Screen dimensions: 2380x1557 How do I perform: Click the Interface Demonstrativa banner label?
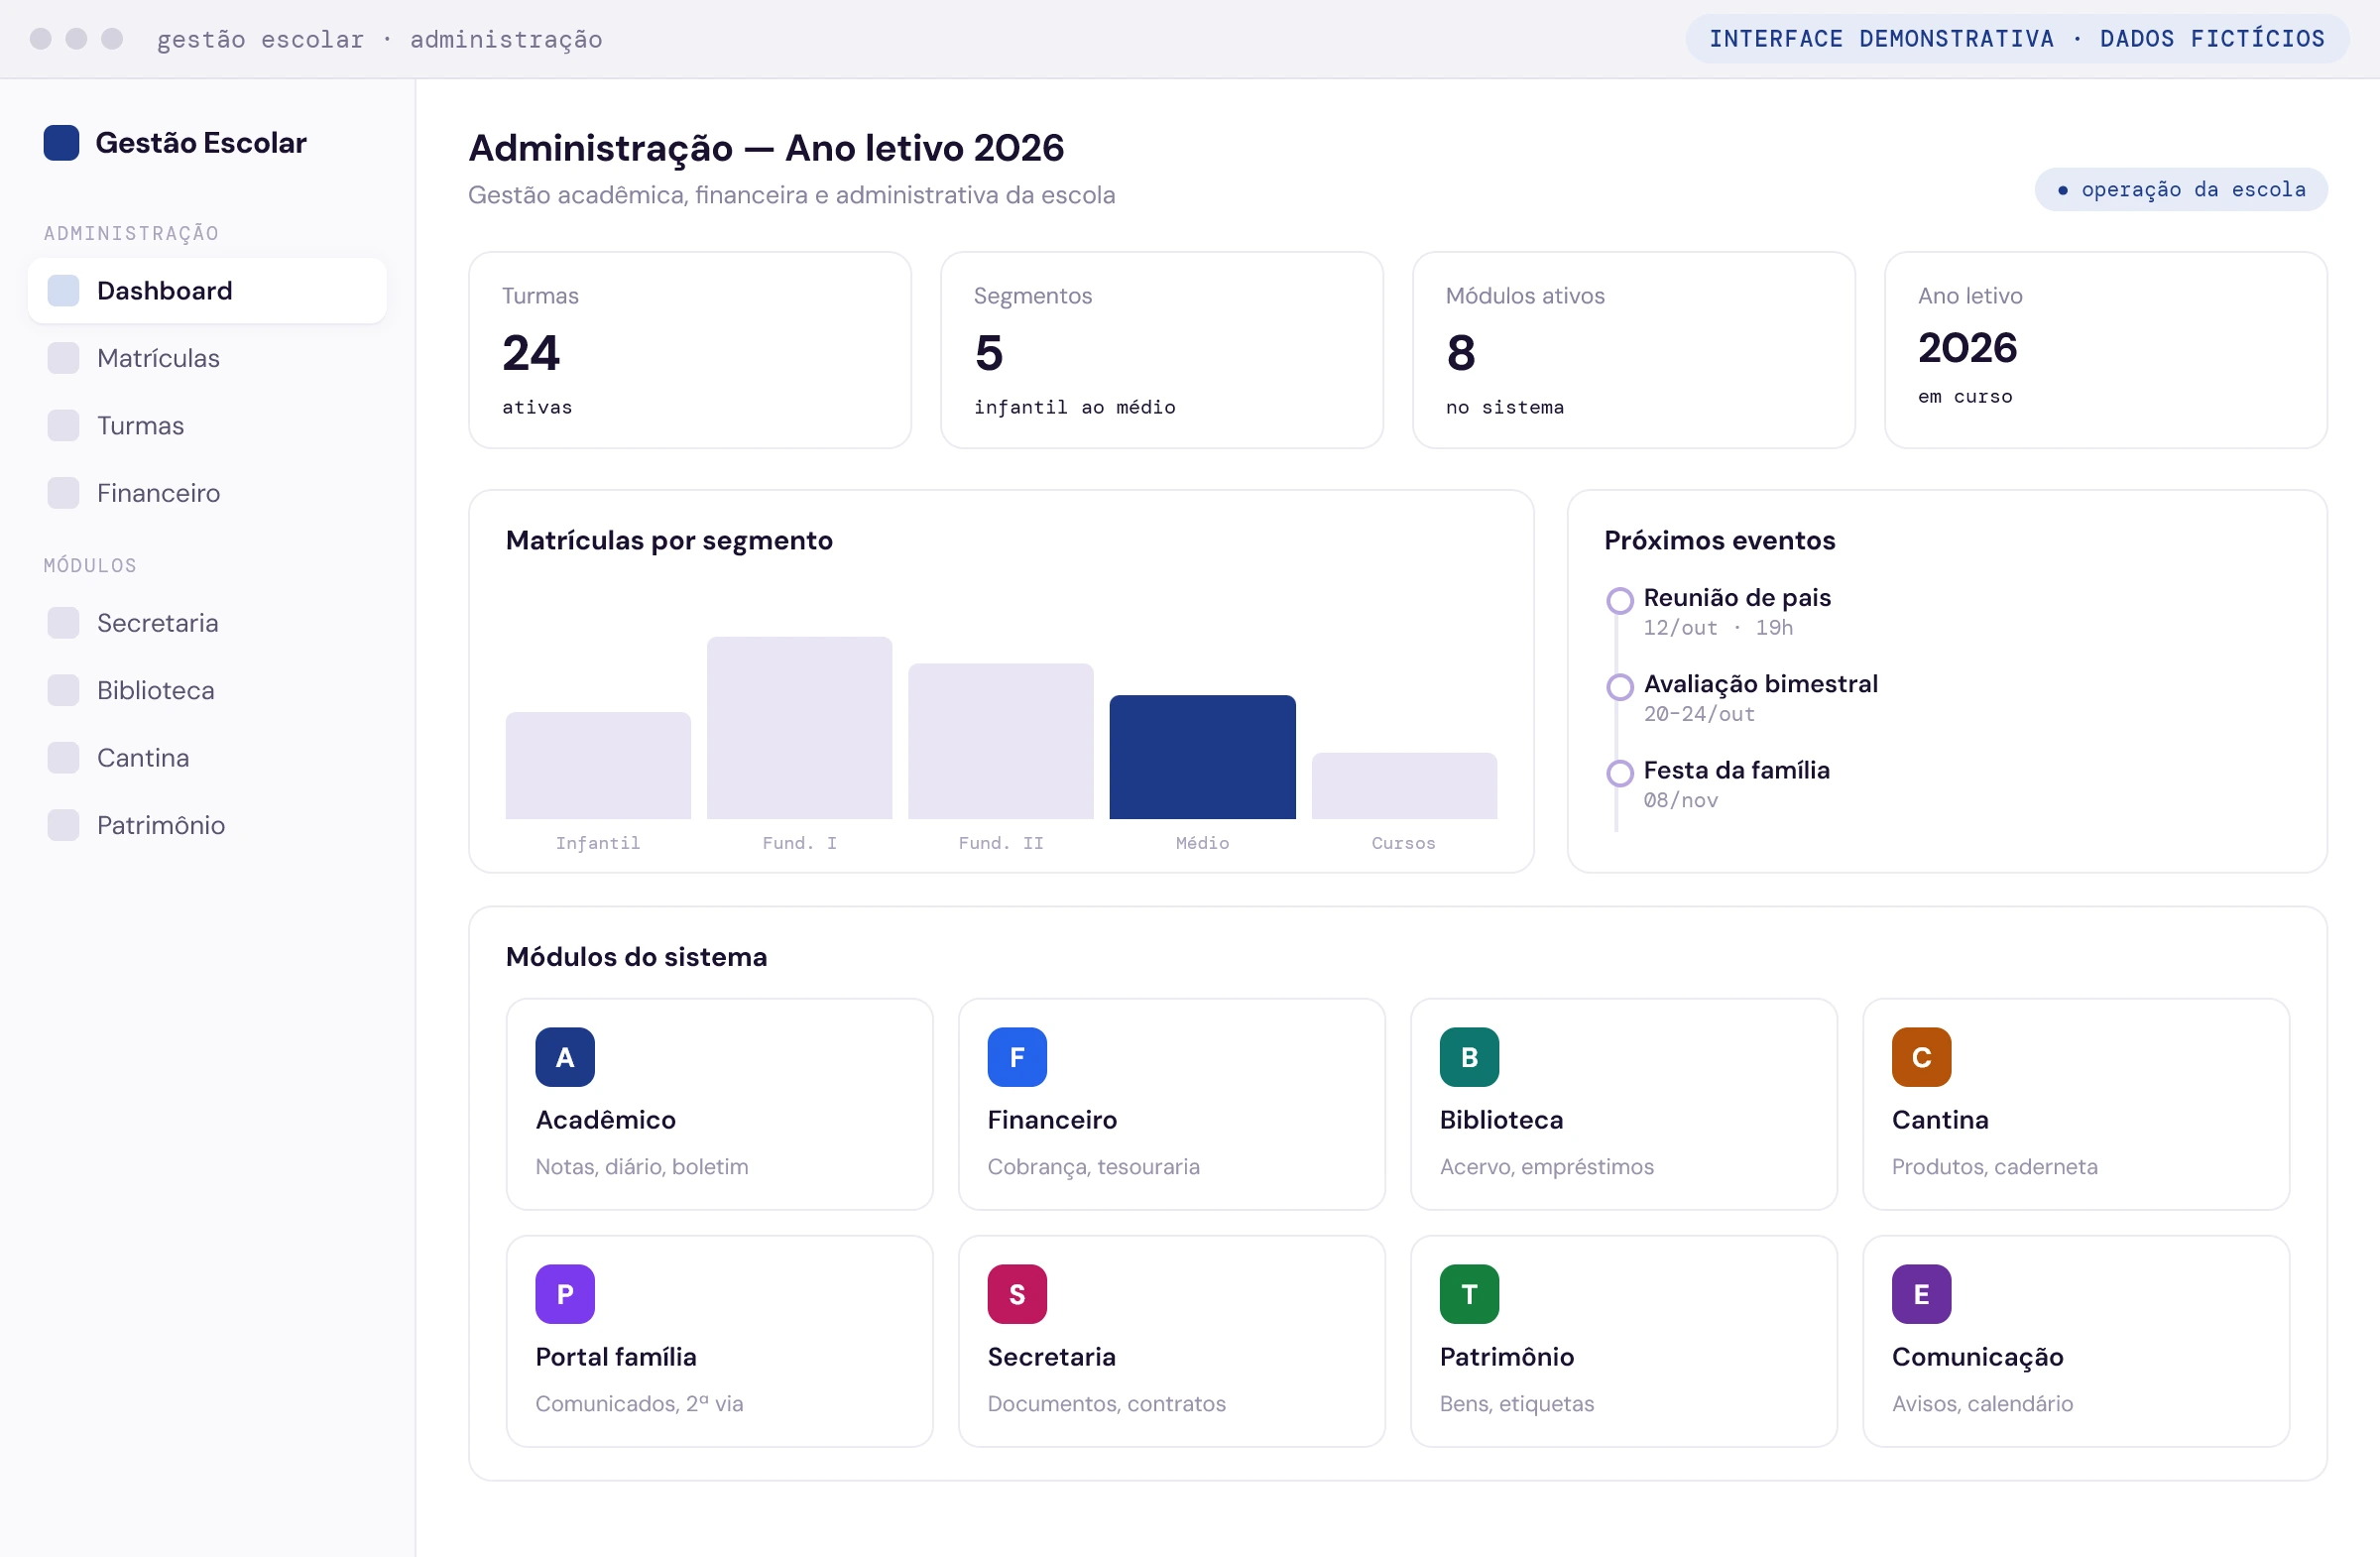coord(2017,39)
